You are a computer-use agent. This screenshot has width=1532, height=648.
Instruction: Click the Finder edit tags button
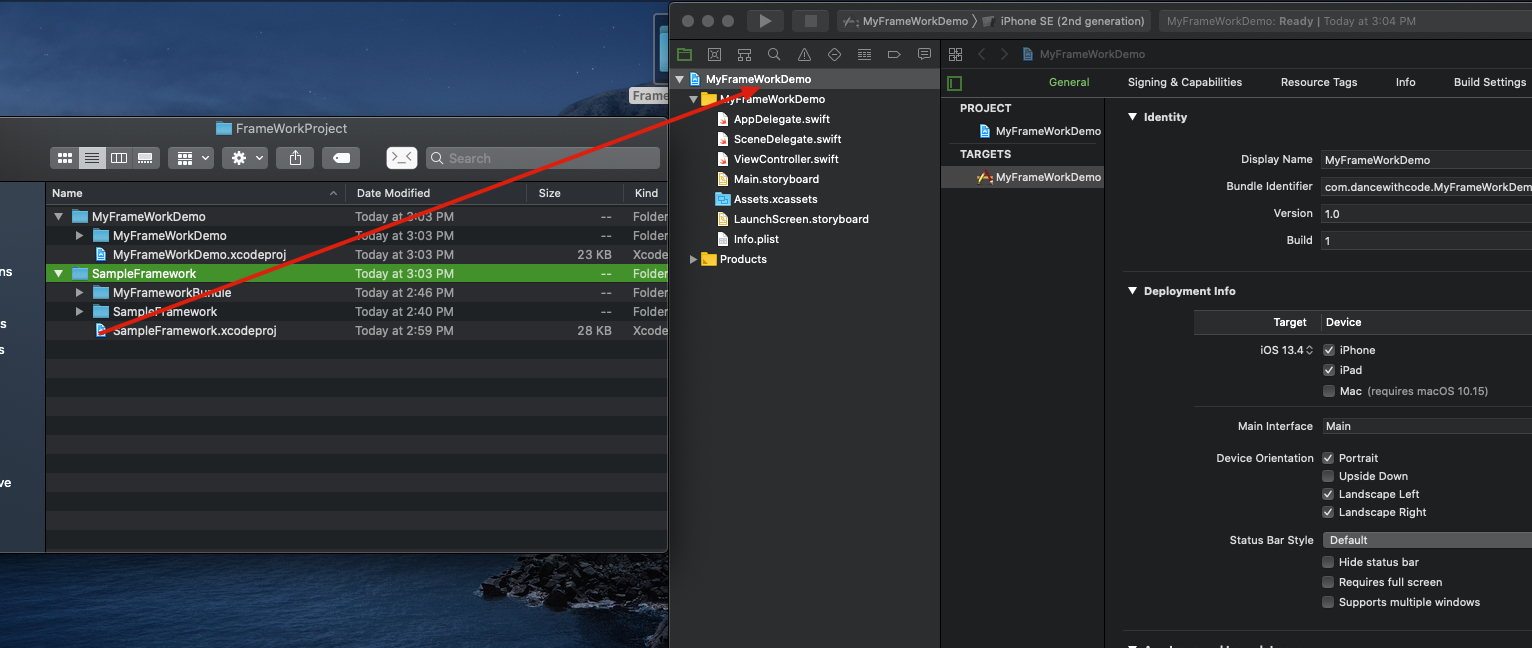click(341, 158)
